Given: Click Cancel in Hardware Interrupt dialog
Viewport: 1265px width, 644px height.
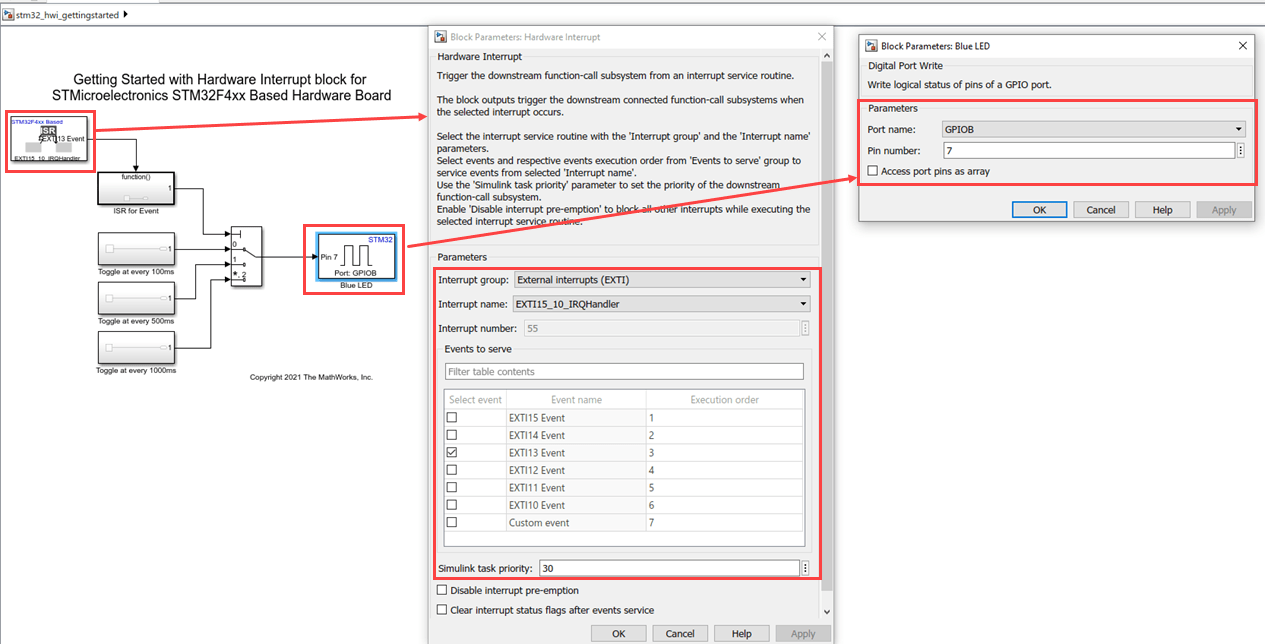Looking at the screenshot, I should coord(680,633).
